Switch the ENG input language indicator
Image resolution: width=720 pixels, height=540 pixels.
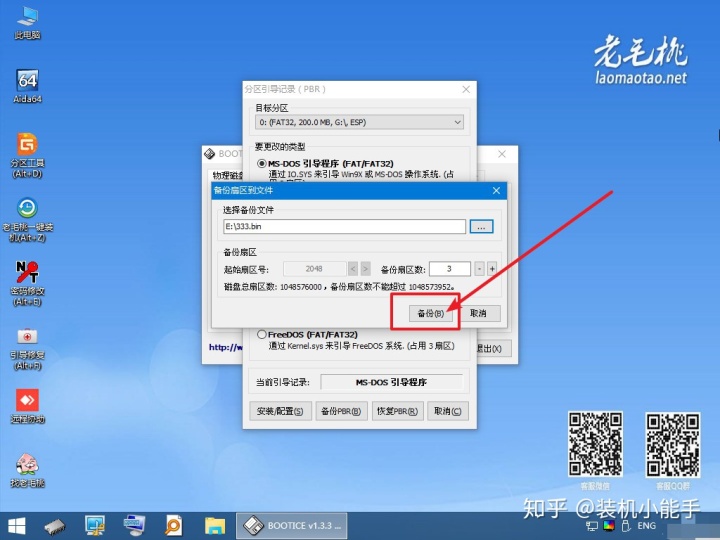[x=647, y=526]
